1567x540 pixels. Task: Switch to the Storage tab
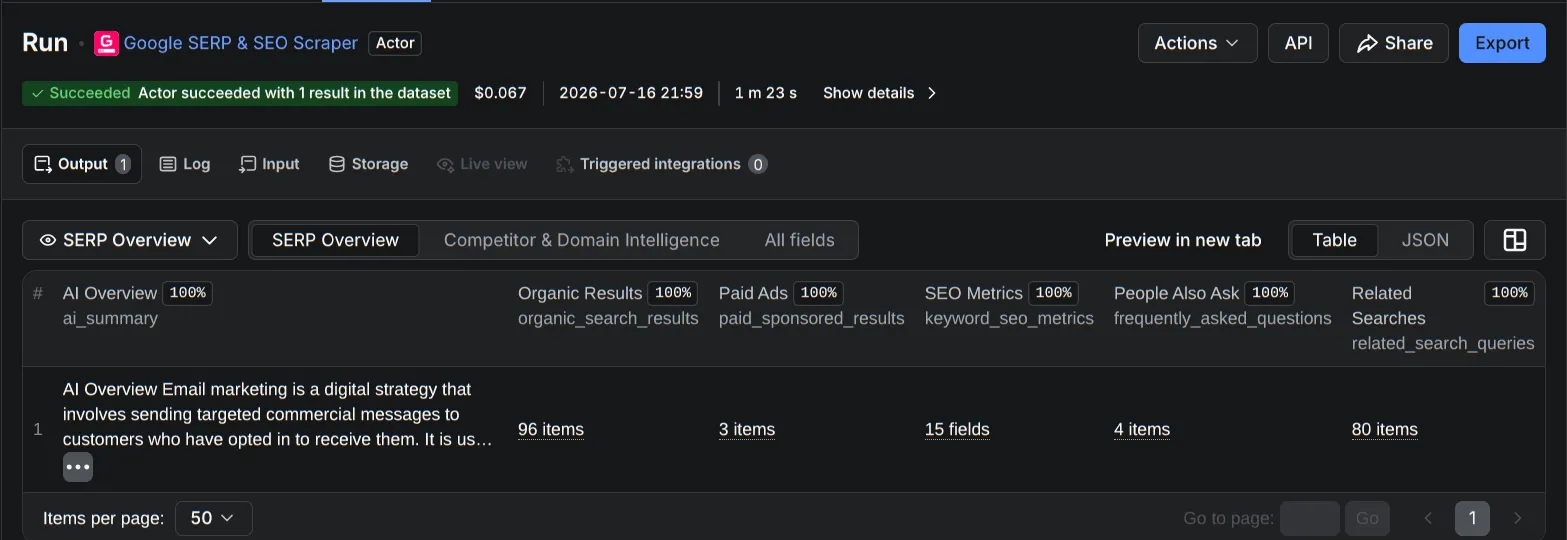tap(368, 164)
